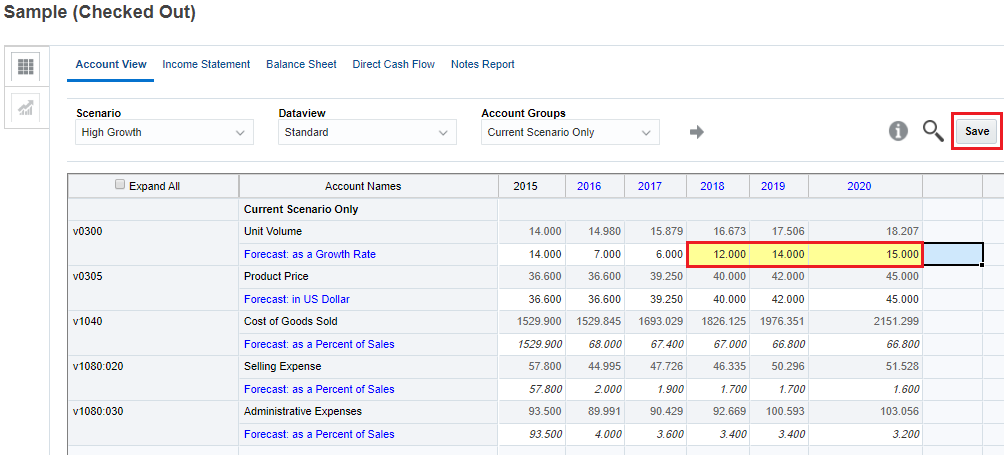
Task: Select the 2018 column header
Action: (712, 186)
